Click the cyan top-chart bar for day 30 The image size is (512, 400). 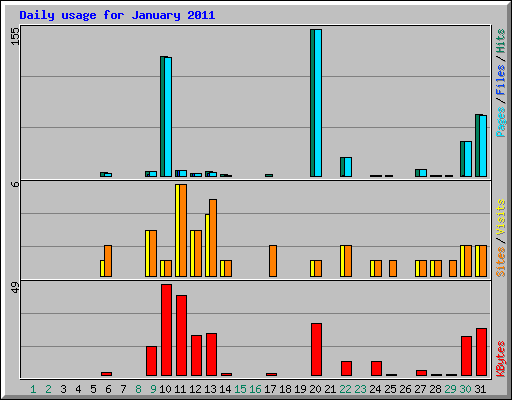pos(468,159)
